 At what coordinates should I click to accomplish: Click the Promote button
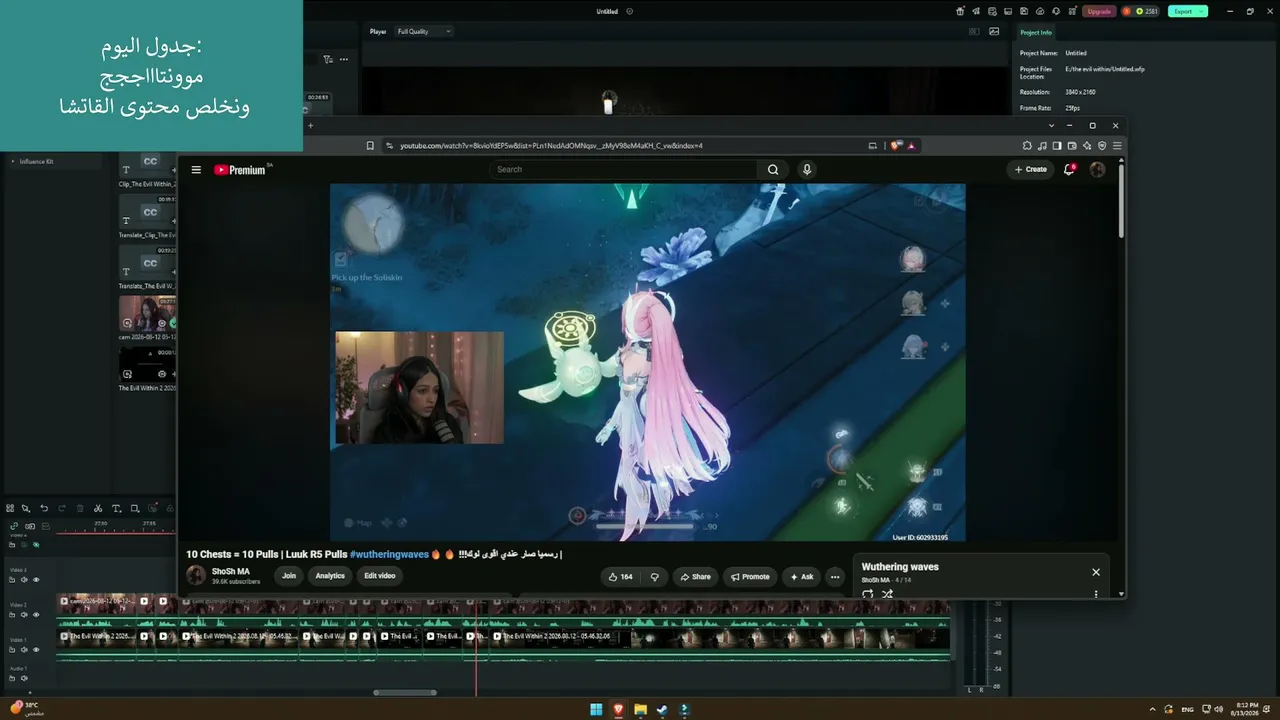tap(750, 577)
